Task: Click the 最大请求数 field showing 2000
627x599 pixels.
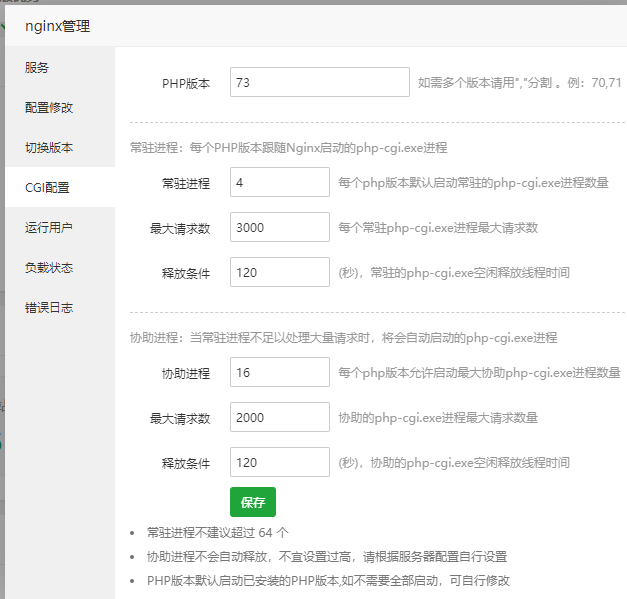Action: pyautogui.click(x=280, y=417)
